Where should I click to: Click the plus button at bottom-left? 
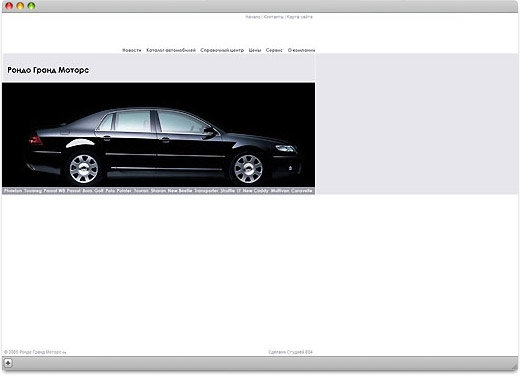click(x=8, y=363)
